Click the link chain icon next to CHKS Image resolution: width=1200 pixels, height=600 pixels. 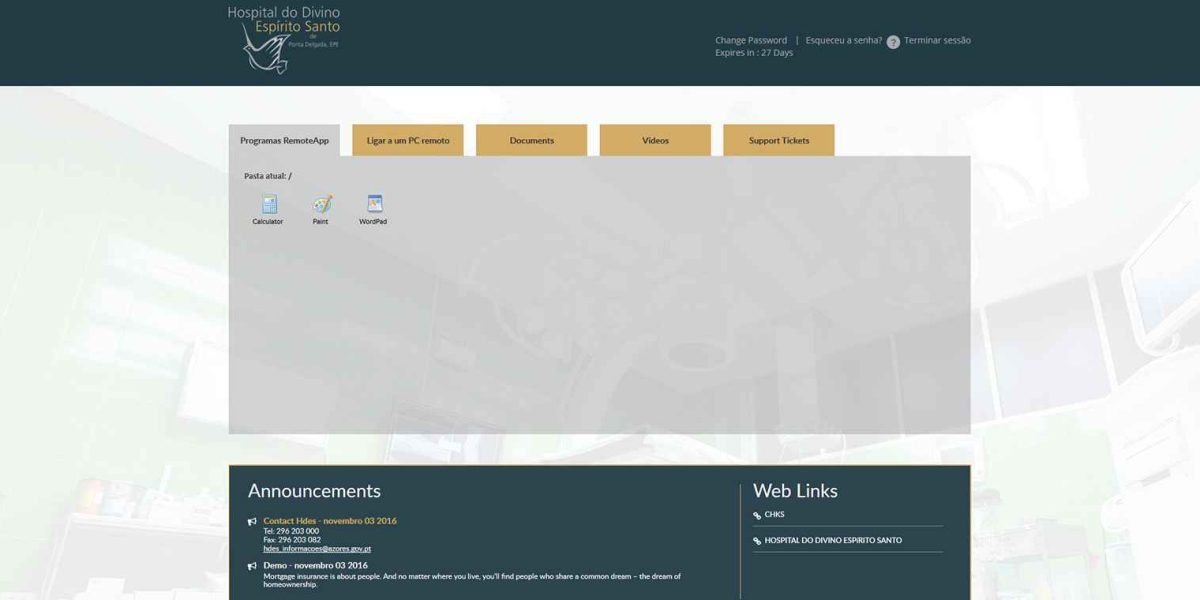click(x=755, y=514)
